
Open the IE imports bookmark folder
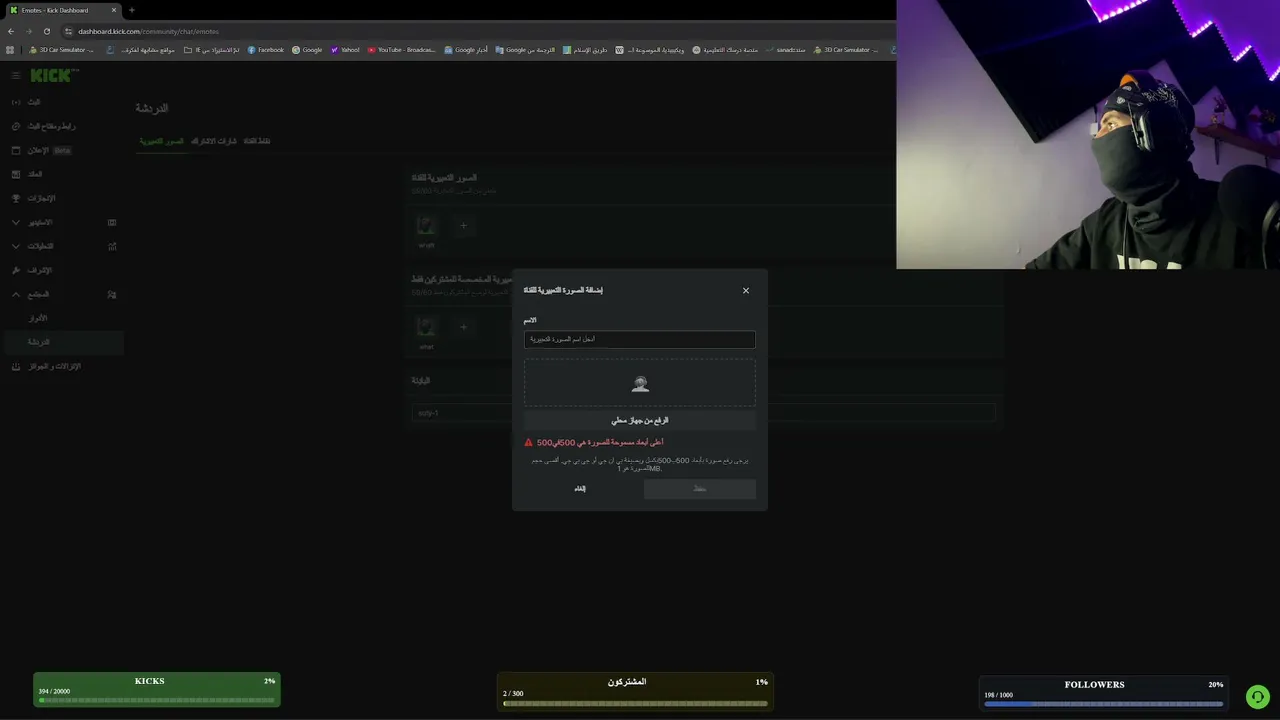(212, 50)
